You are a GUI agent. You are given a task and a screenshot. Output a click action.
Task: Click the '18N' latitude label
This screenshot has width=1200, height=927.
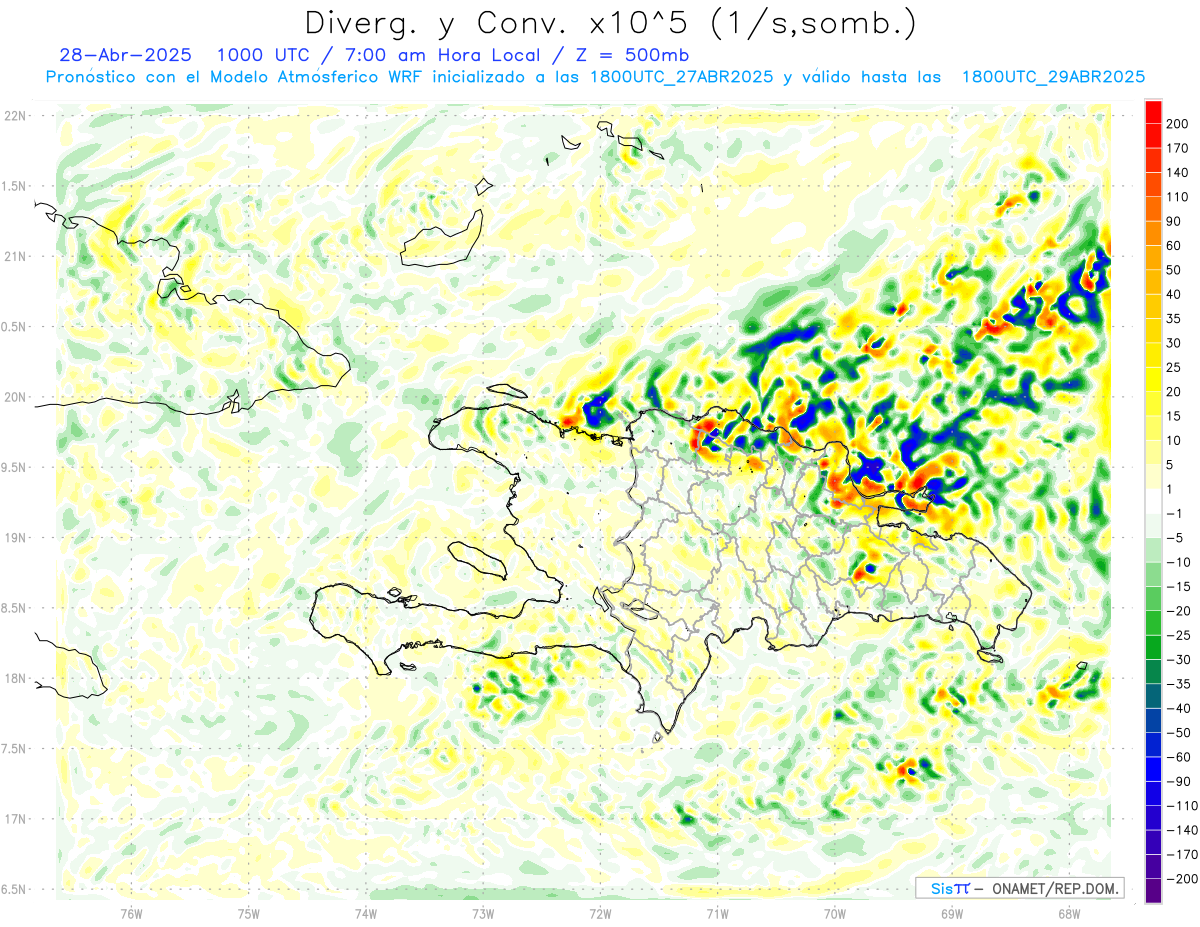tap(15, 678)
